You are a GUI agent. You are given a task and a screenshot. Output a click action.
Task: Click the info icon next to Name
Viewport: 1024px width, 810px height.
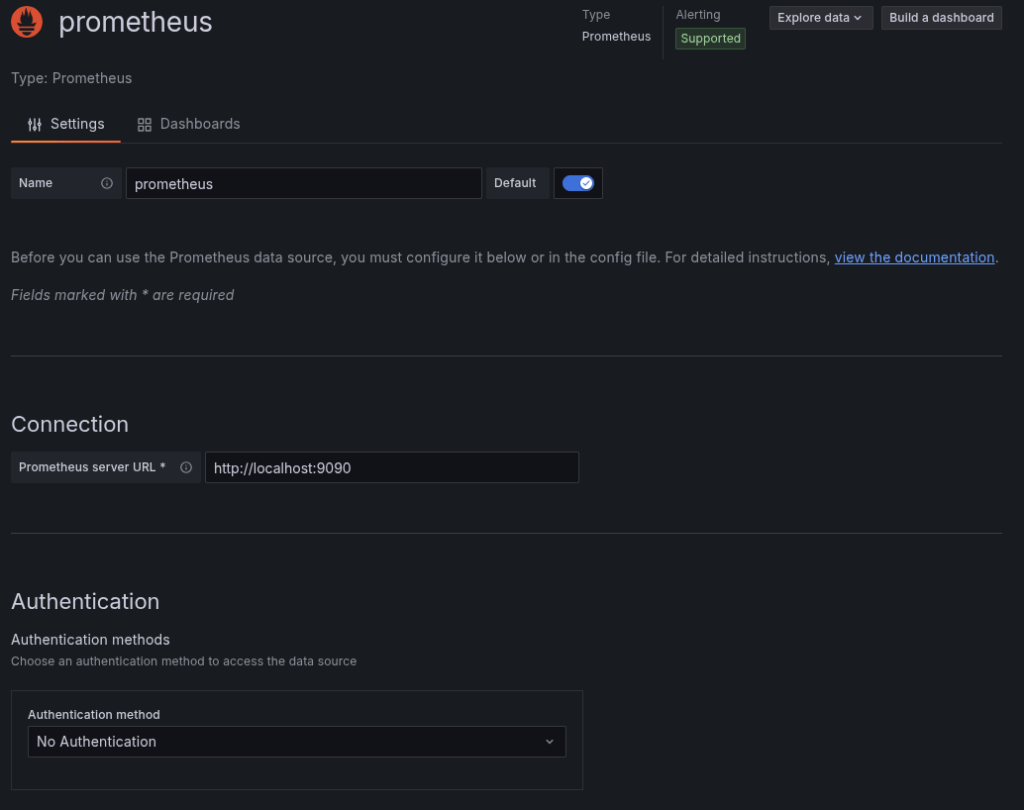(107, 183)
